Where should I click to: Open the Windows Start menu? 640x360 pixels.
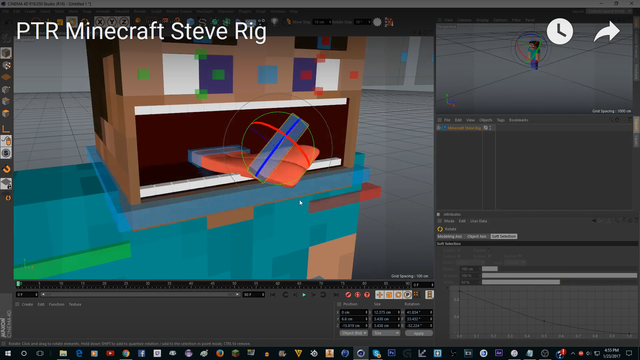(x=8, y=353)
